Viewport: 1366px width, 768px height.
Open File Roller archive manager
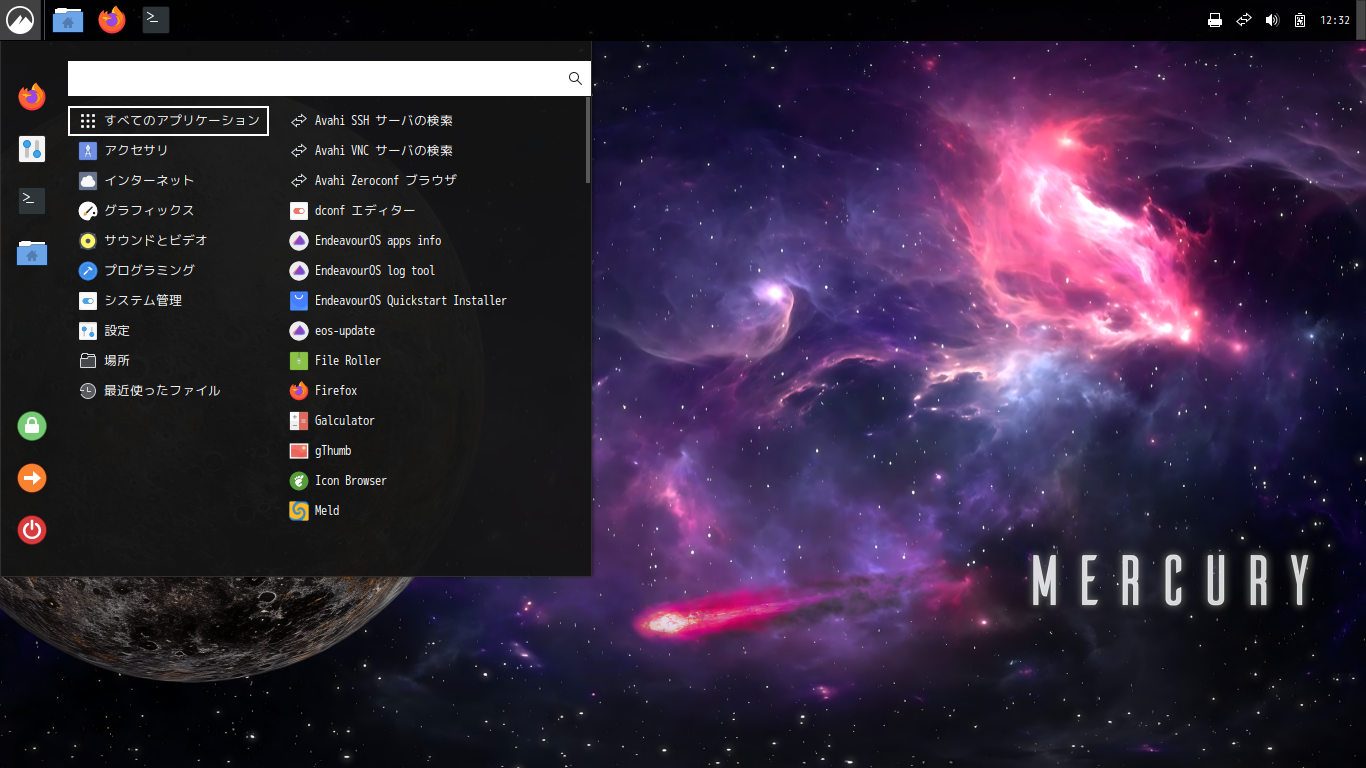(x=431, y=360)
